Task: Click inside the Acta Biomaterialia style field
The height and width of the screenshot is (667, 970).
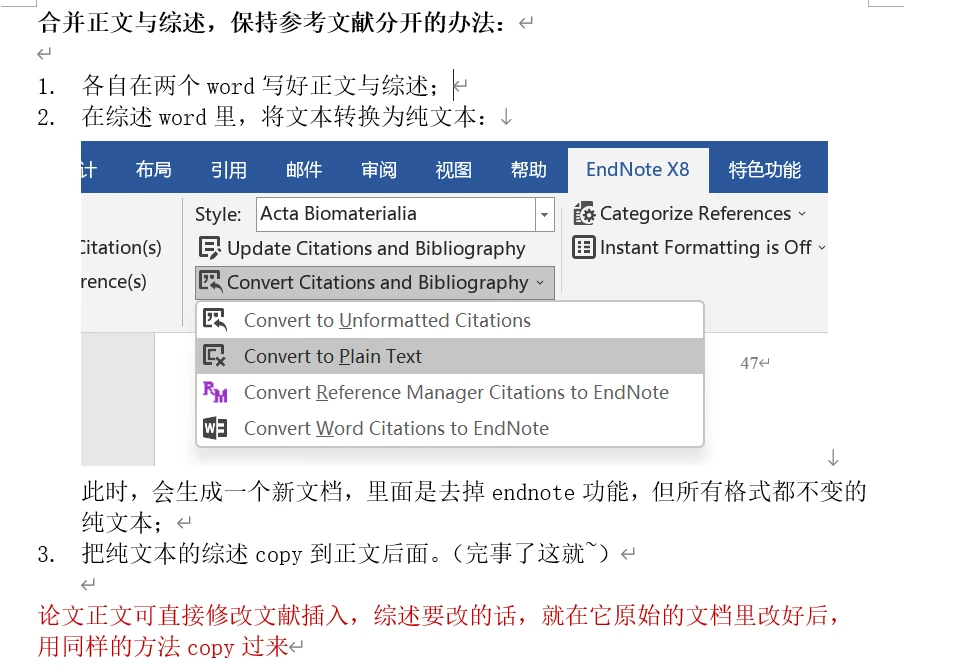Action: coord(396,214)
